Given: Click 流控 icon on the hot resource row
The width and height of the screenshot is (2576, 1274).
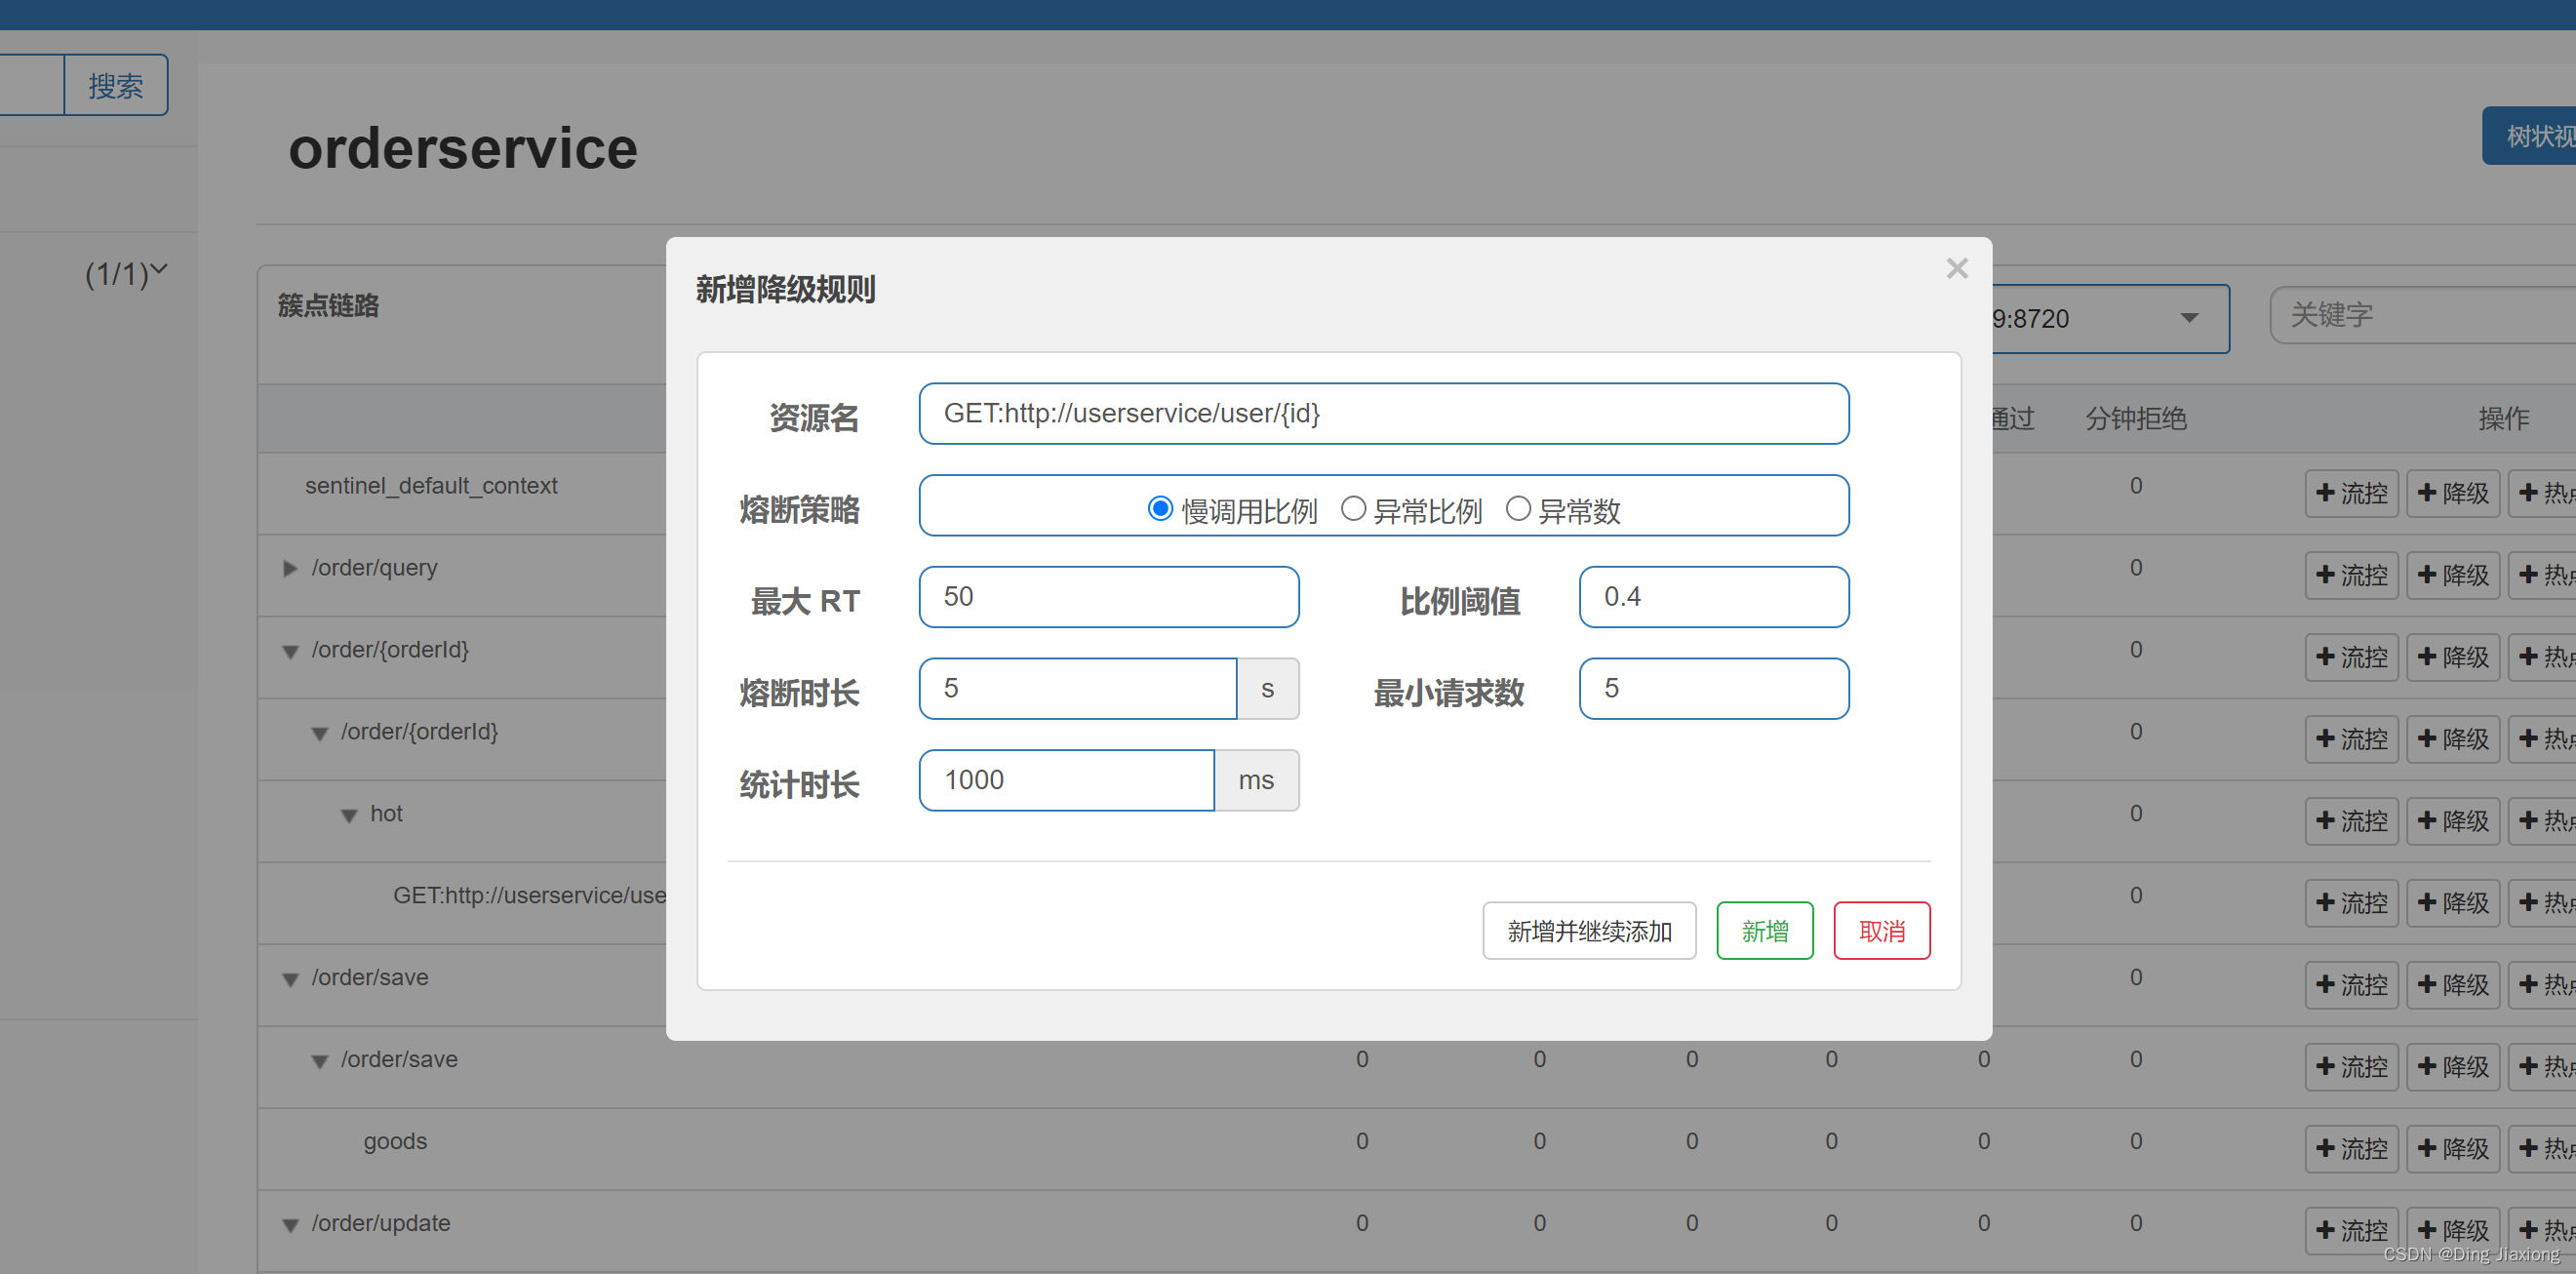Looking at the screenshot, I should (x=2352, y=820).
